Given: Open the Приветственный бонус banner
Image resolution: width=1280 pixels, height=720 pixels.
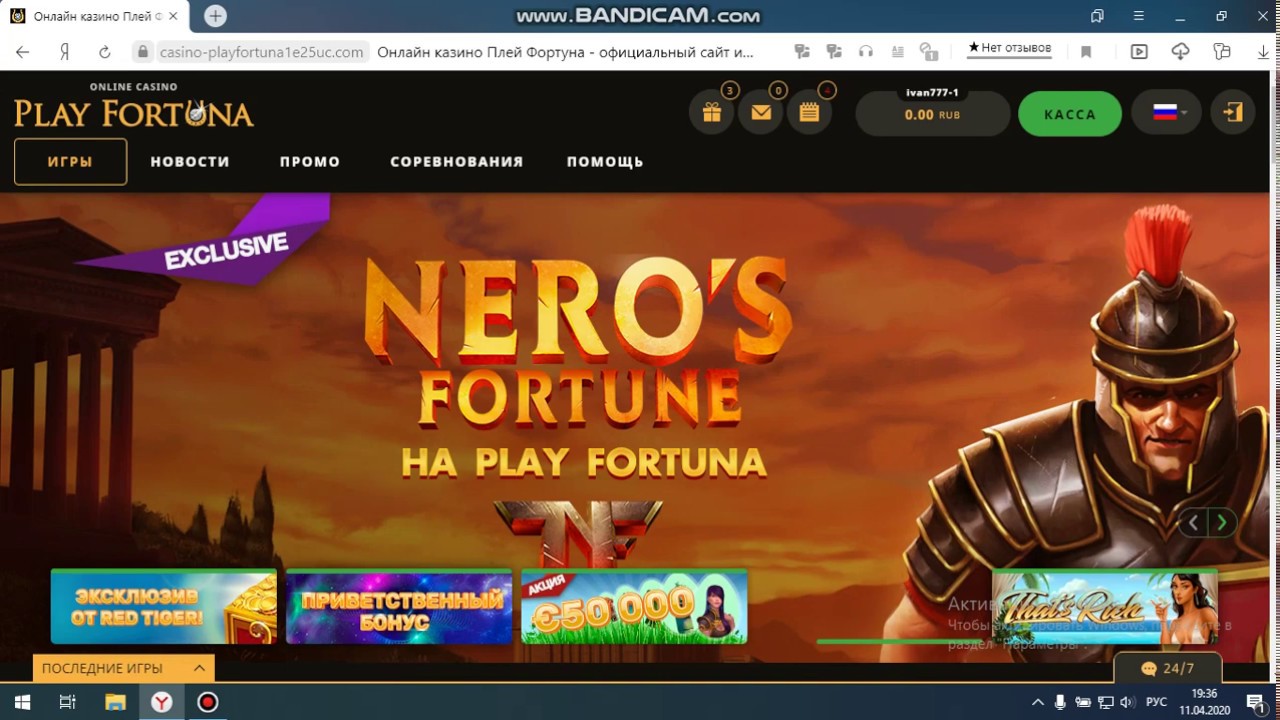Looking at the screenshot, I should [x=399, y=606].
